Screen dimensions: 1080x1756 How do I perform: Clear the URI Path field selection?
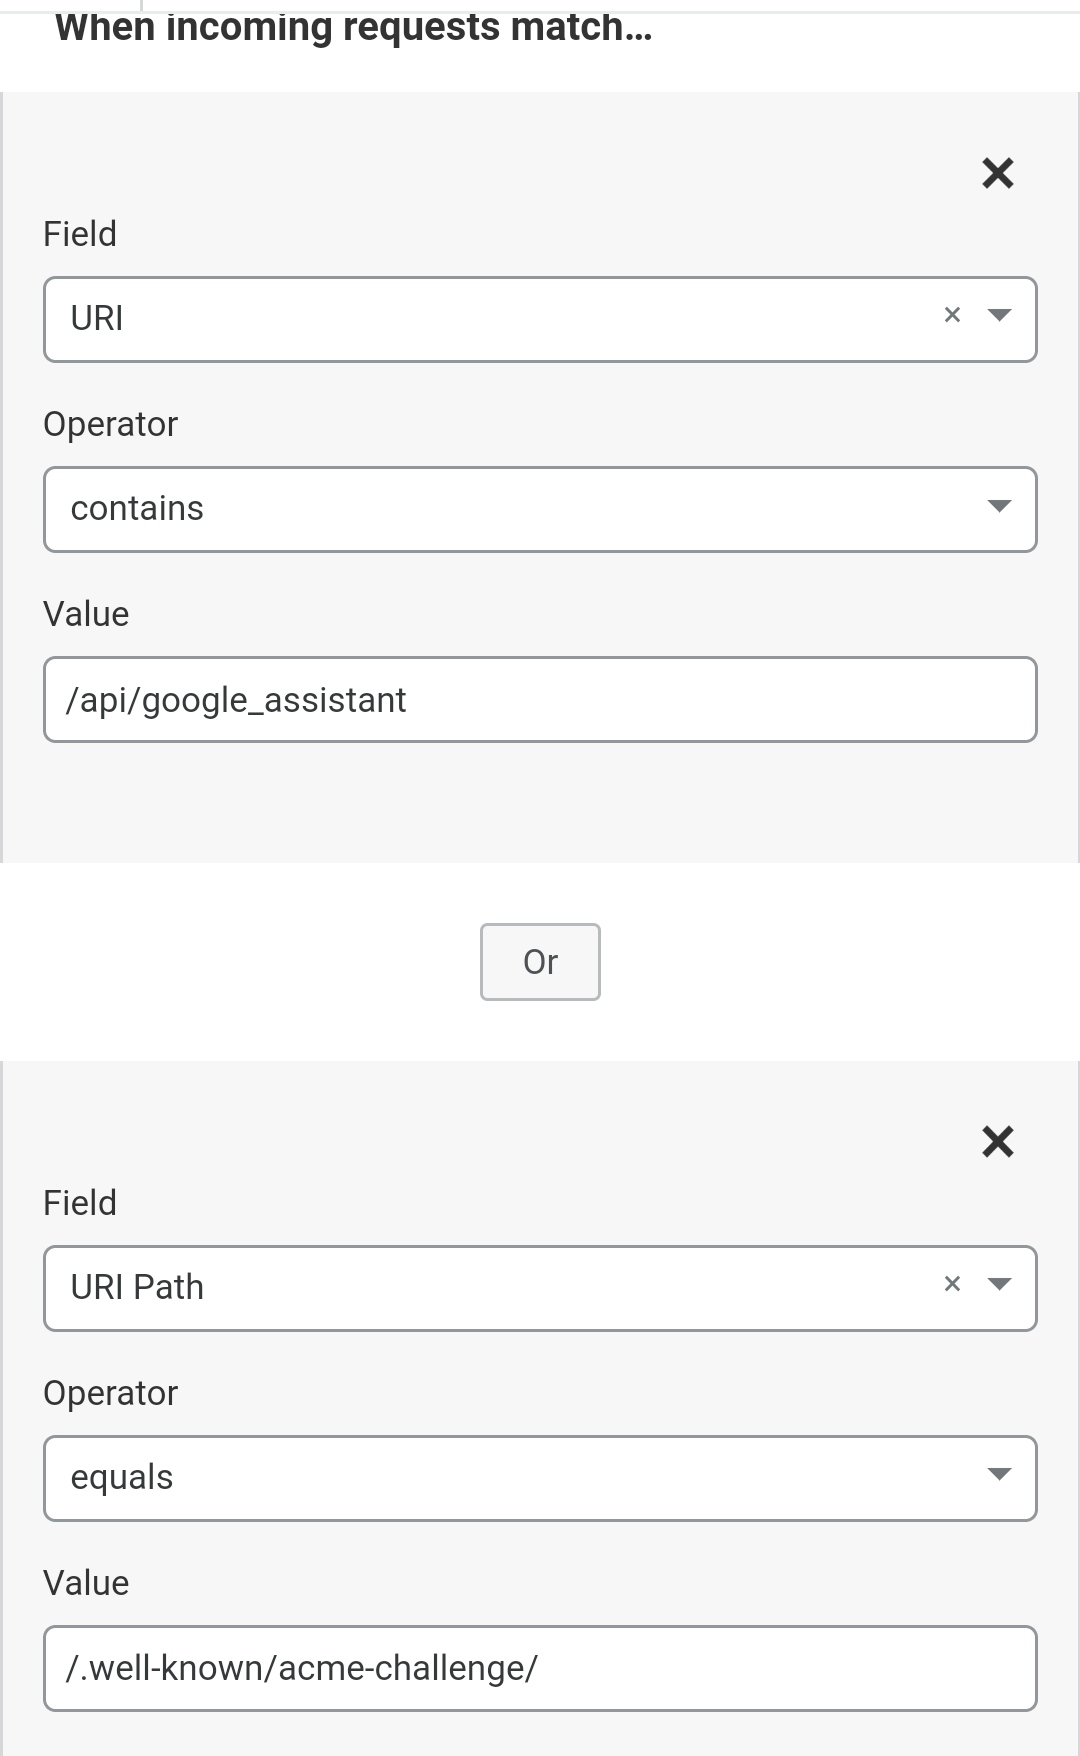952,1284
